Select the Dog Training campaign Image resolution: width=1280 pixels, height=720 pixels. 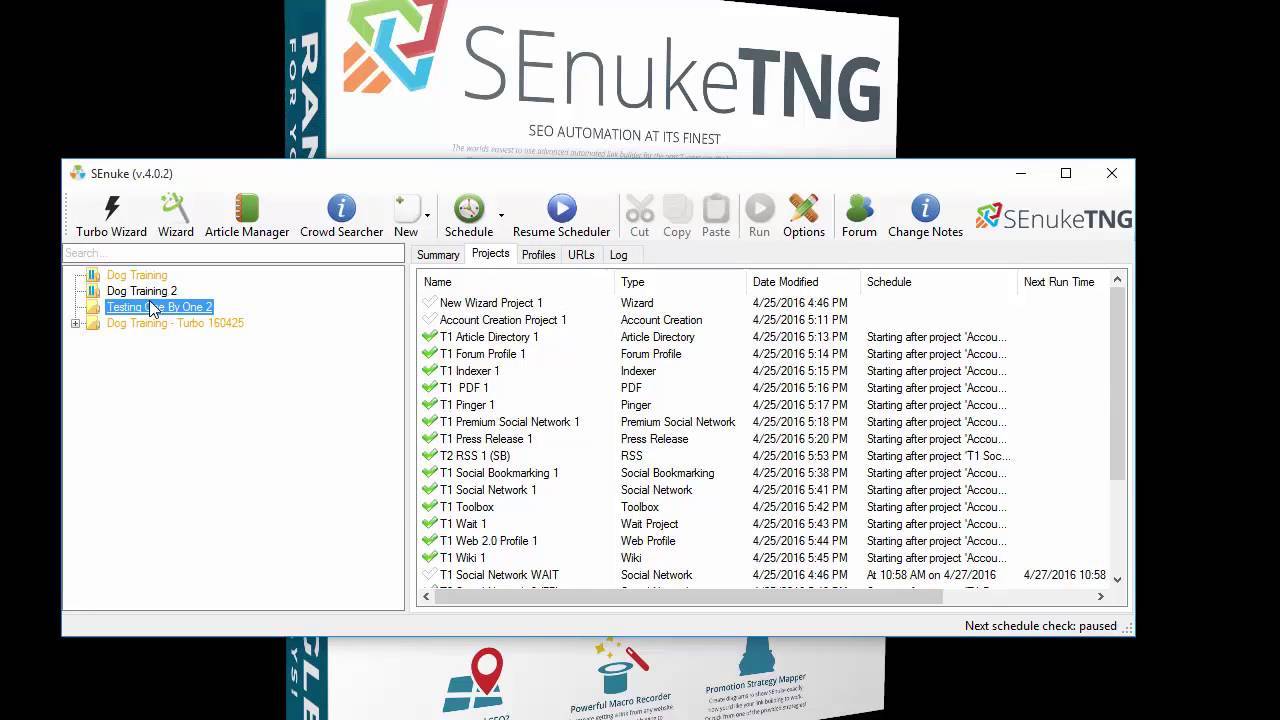click(137, 275)
